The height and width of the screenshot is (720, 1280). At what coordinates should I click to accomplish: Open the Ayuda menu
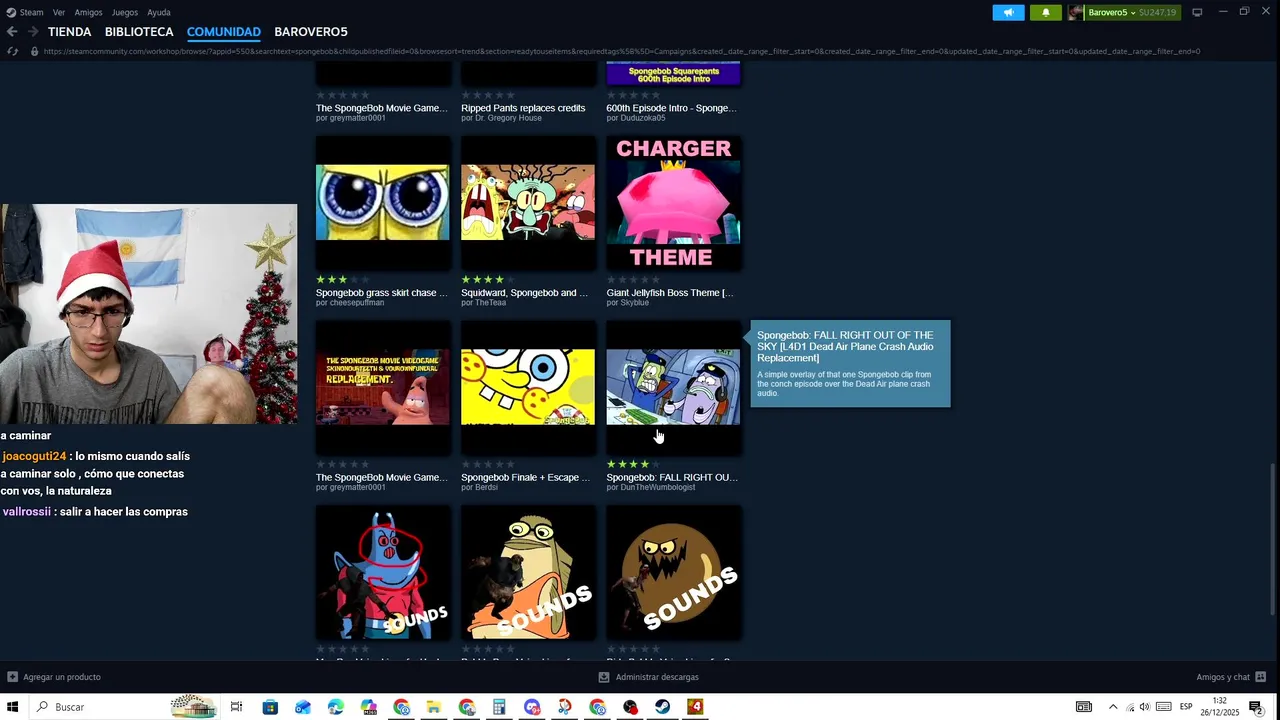click(159, 12)
